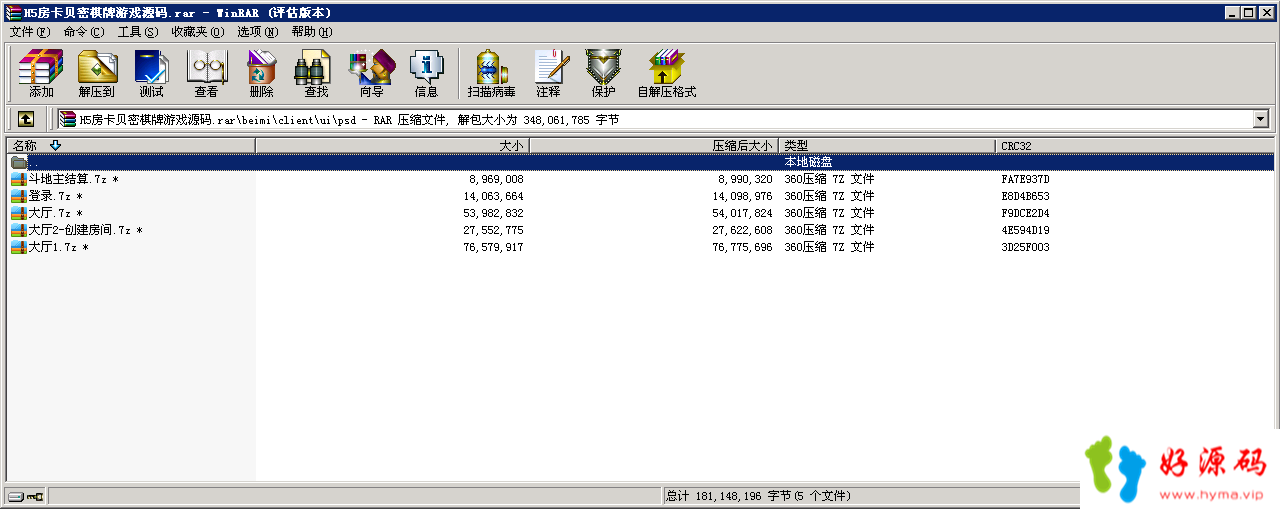Click packed size 8,990,320

pyautogui.click(x=745, y=179)
